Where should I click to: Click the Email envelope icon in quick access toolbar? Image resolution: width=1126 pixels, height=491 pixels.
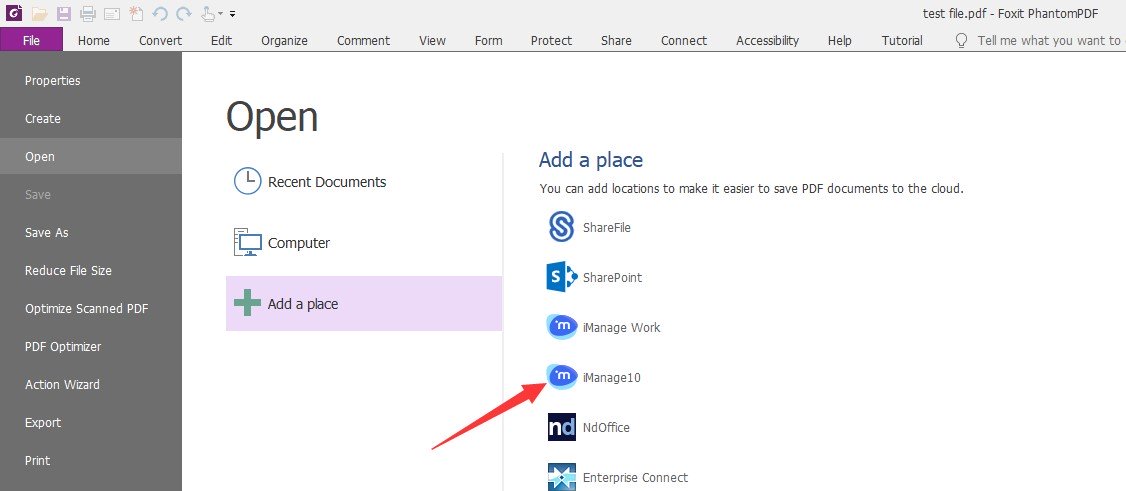pyautogui.click(x=112, y=13)
